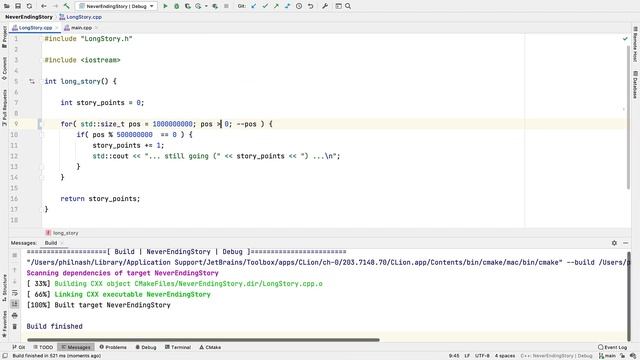Show Git history clock icon
640x360 pixels.
coord(299,6)
